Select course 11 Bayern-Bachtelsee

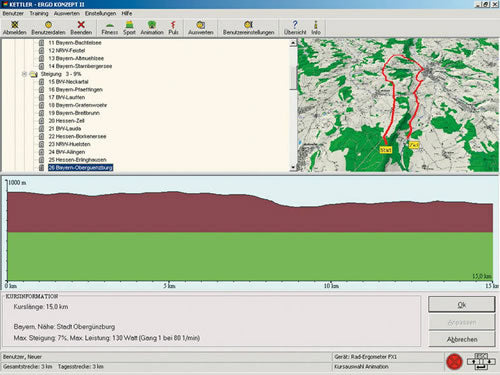(75, 43)
